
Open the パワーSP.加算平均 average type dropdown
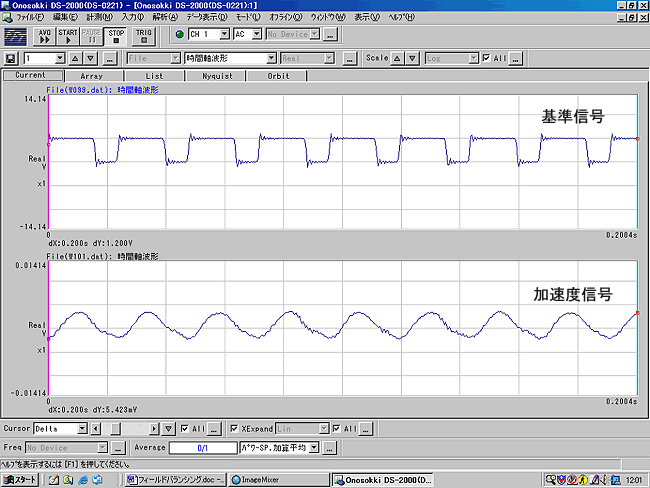click(314, 448)
